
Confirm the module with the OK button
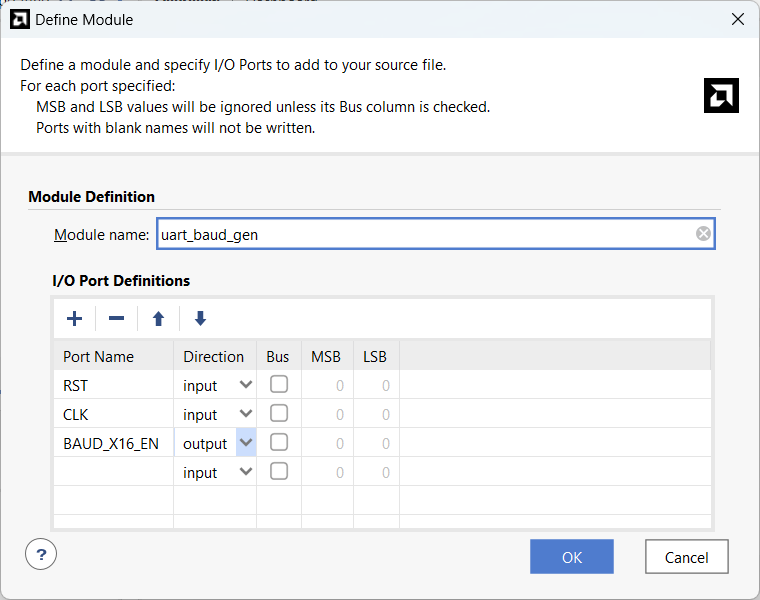coord(572,557)
